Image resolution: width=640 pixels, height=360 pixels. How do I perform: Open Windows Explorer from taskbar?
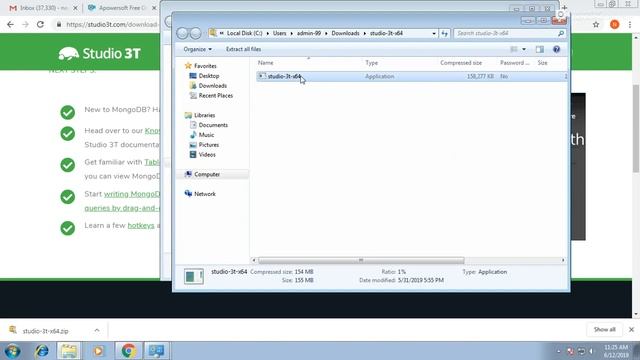click(x=69, y=351)
